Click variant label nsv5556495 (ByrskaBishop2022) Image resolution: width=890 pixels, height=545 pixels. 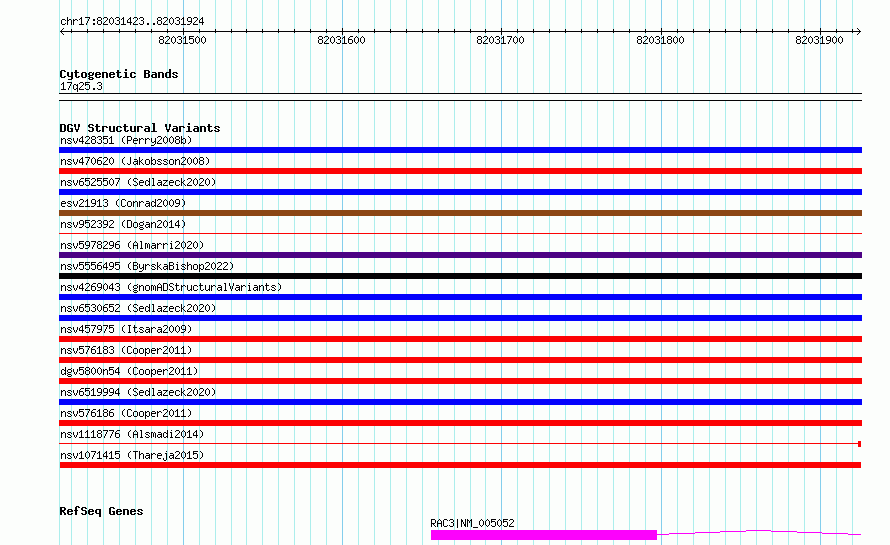click(147, 266)
